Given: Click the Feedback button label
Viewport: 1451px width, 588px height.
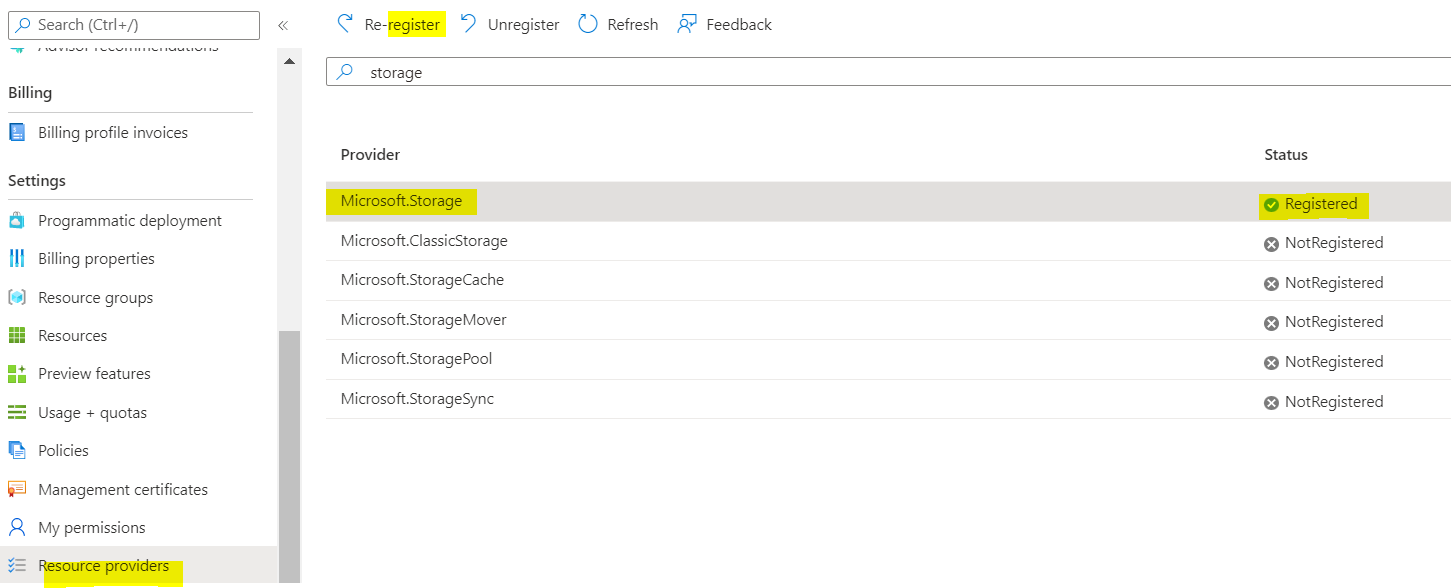Looking at the screenshot, I should pyautogui.click(x=739, y=24).
